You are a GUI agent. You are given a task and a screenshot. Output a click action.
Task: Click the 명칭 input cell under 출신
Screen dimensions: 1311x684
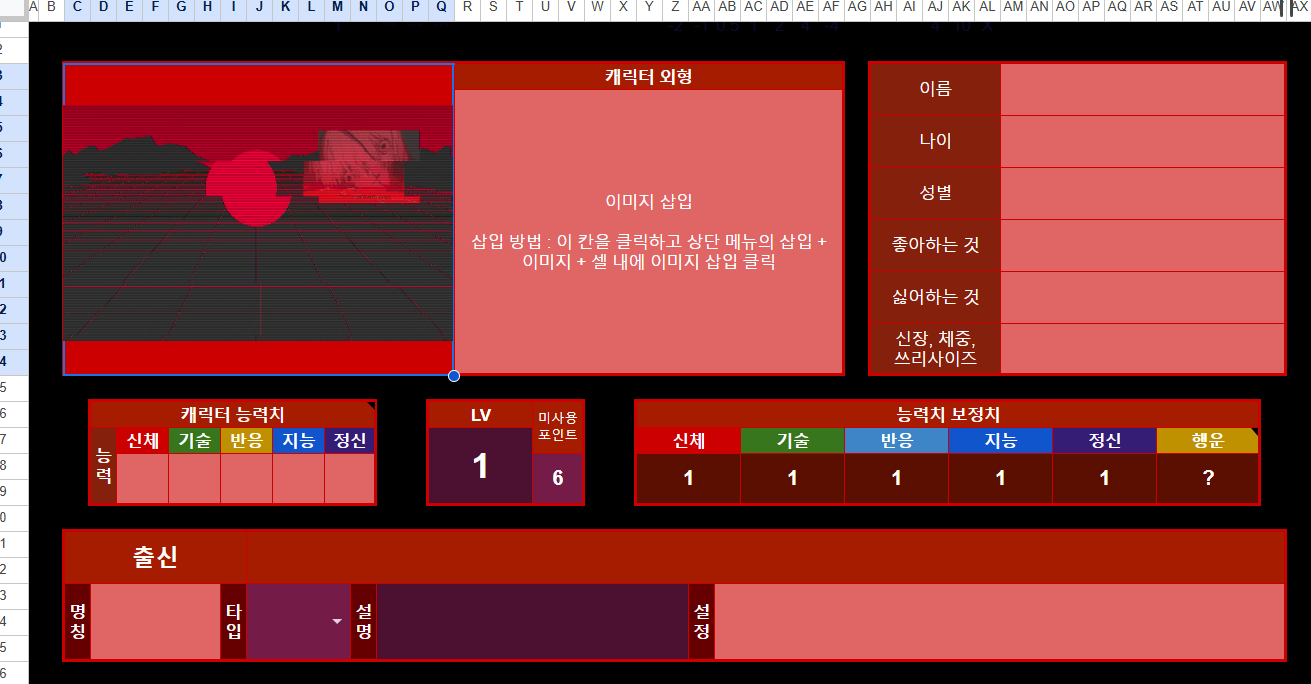click(x=155, y=622)
